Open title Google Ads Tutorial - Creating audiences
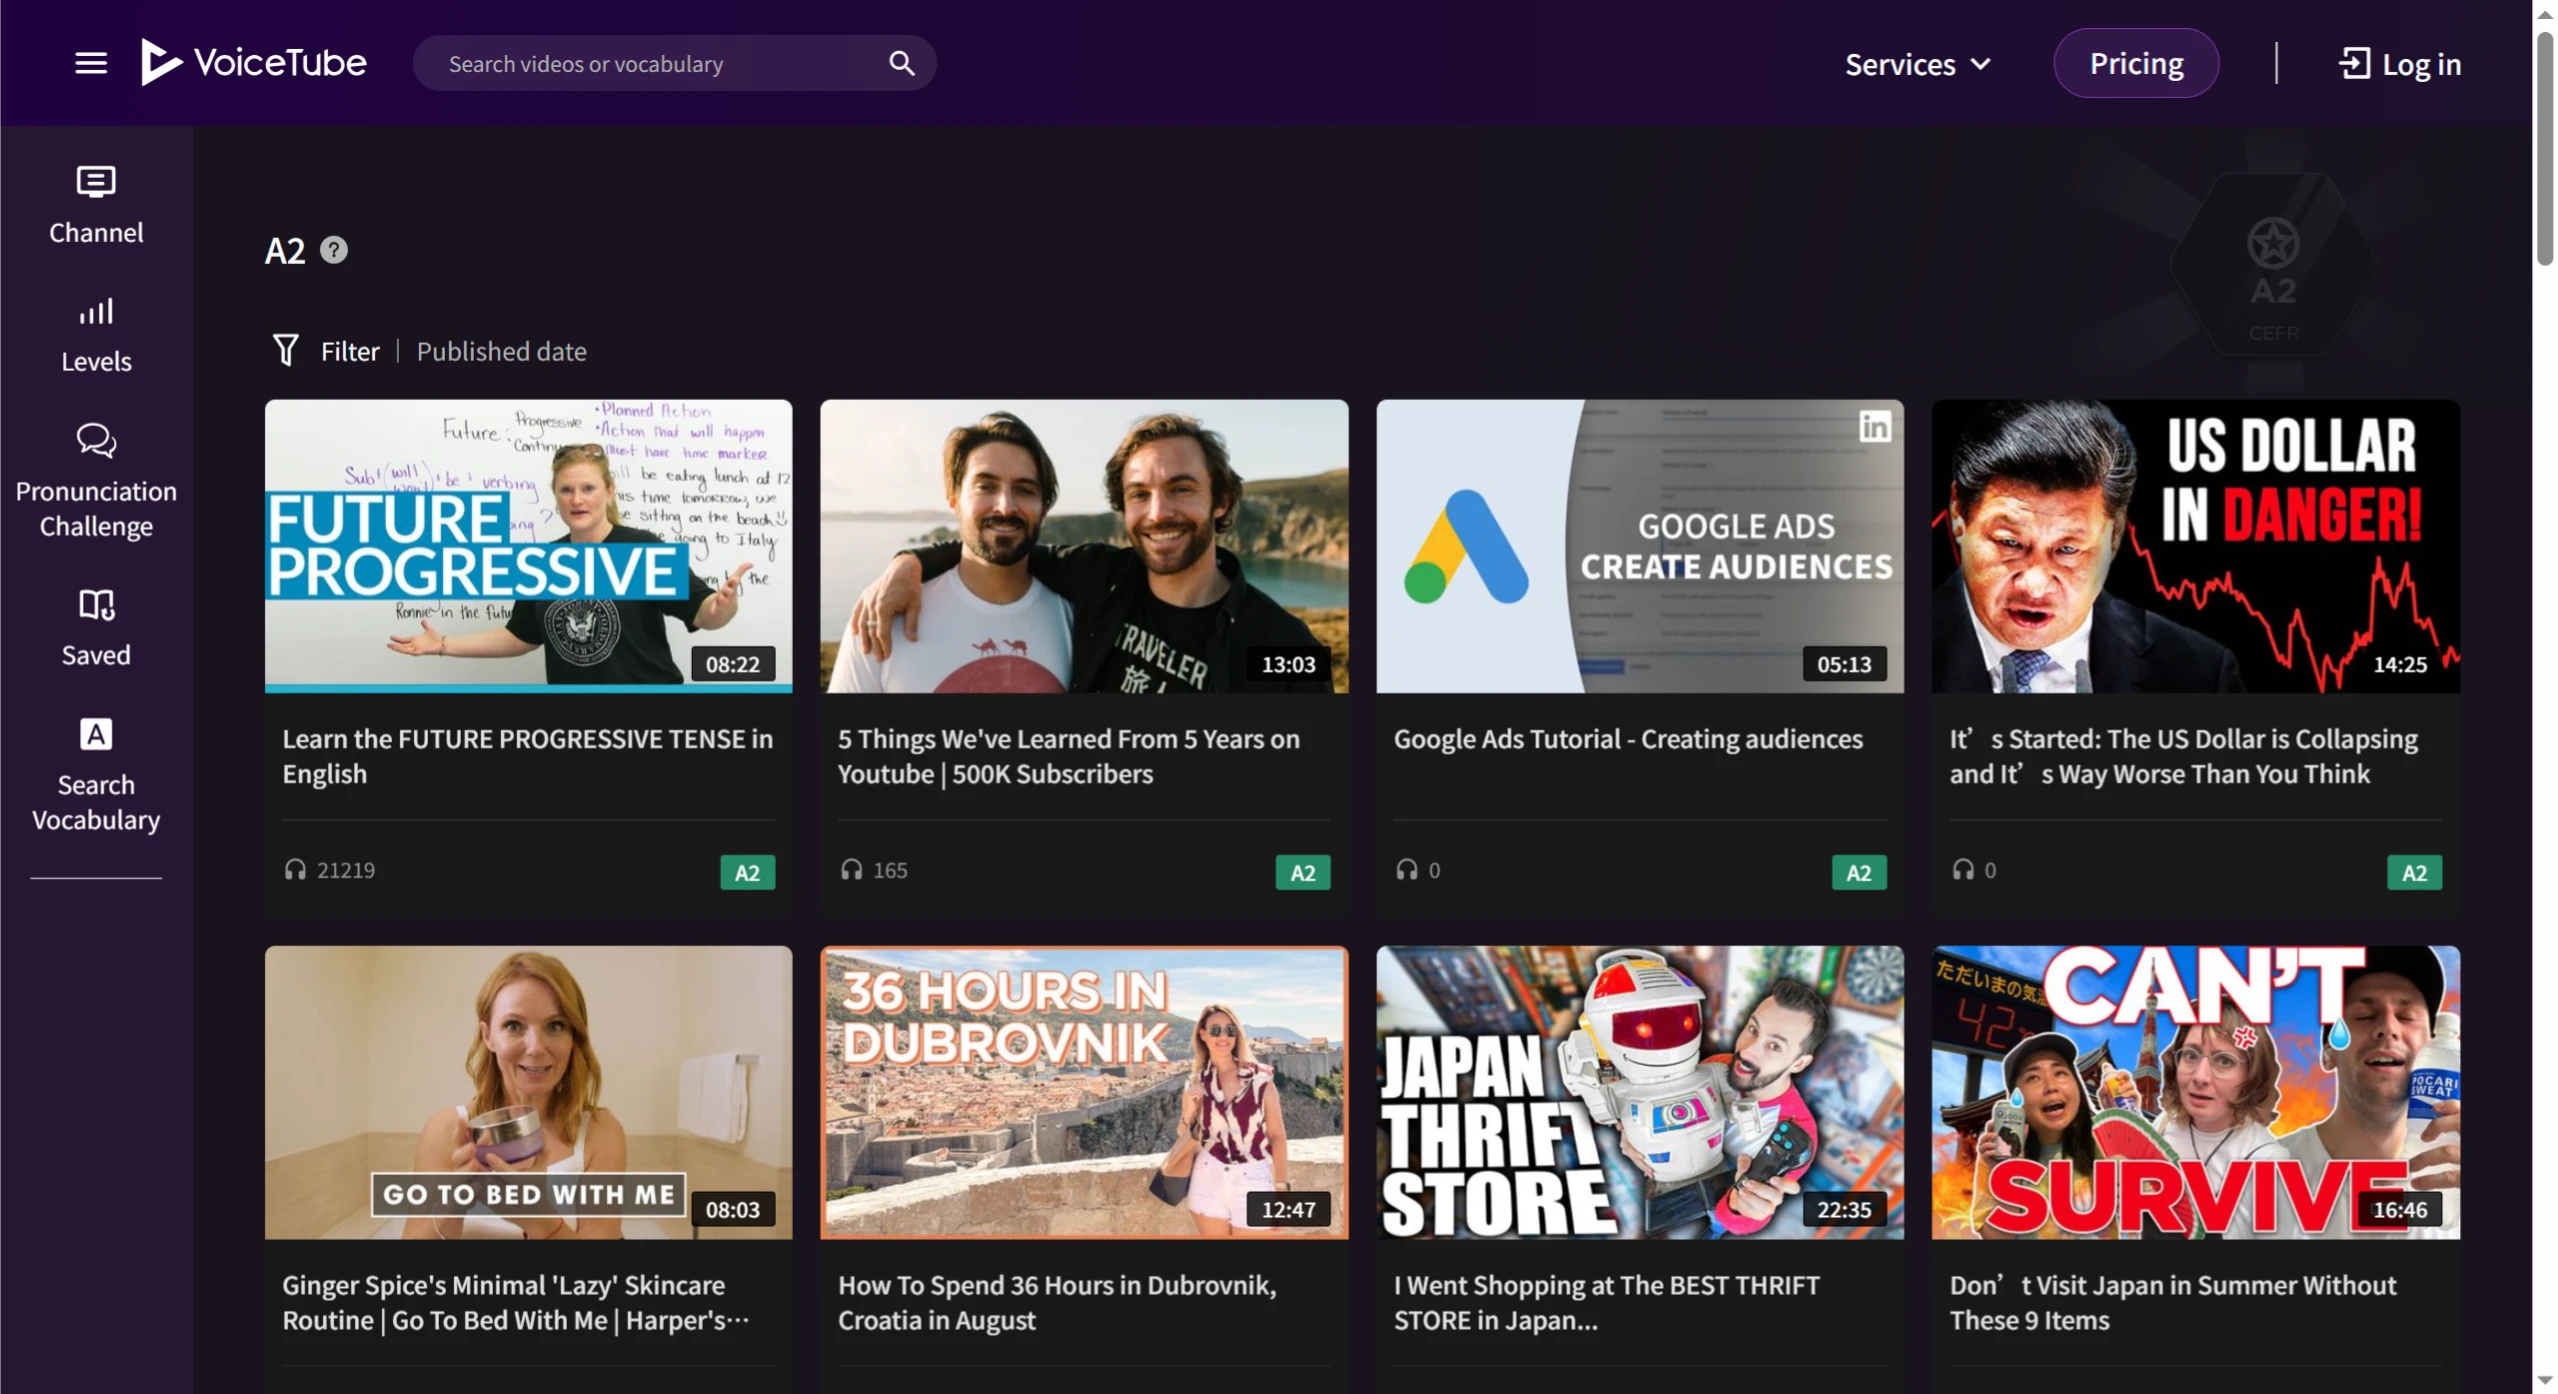Screen dimensions: 2558x1394 click(1628, 739)
